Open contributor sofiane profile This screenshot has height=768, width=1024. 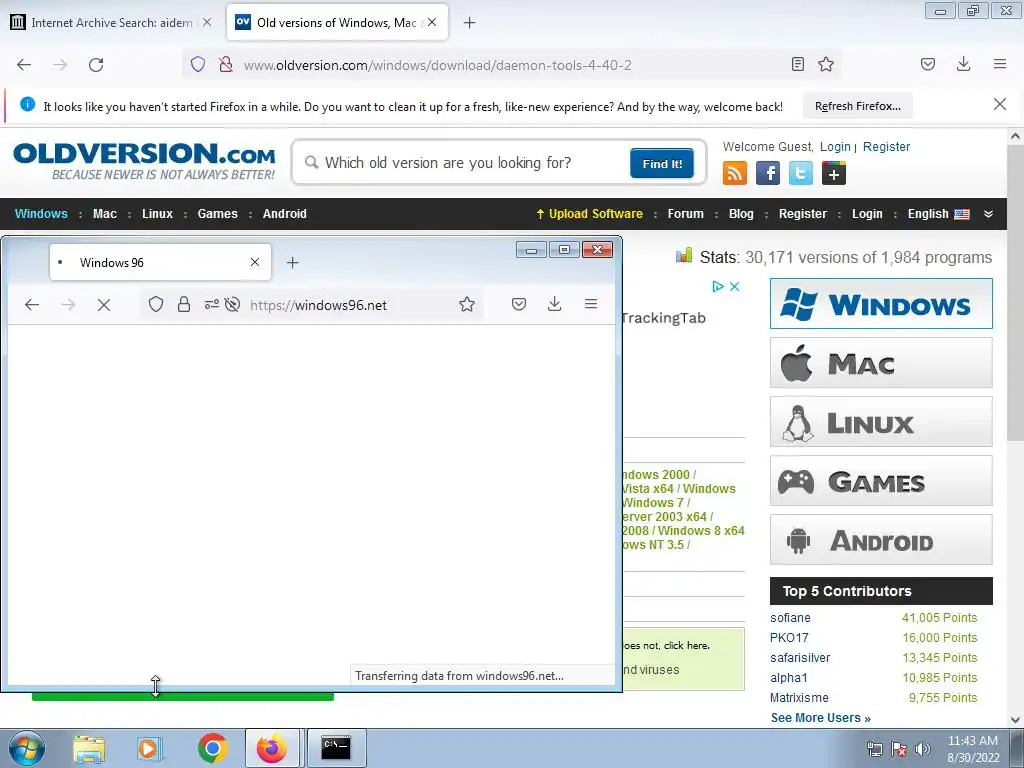coord(790,618)
